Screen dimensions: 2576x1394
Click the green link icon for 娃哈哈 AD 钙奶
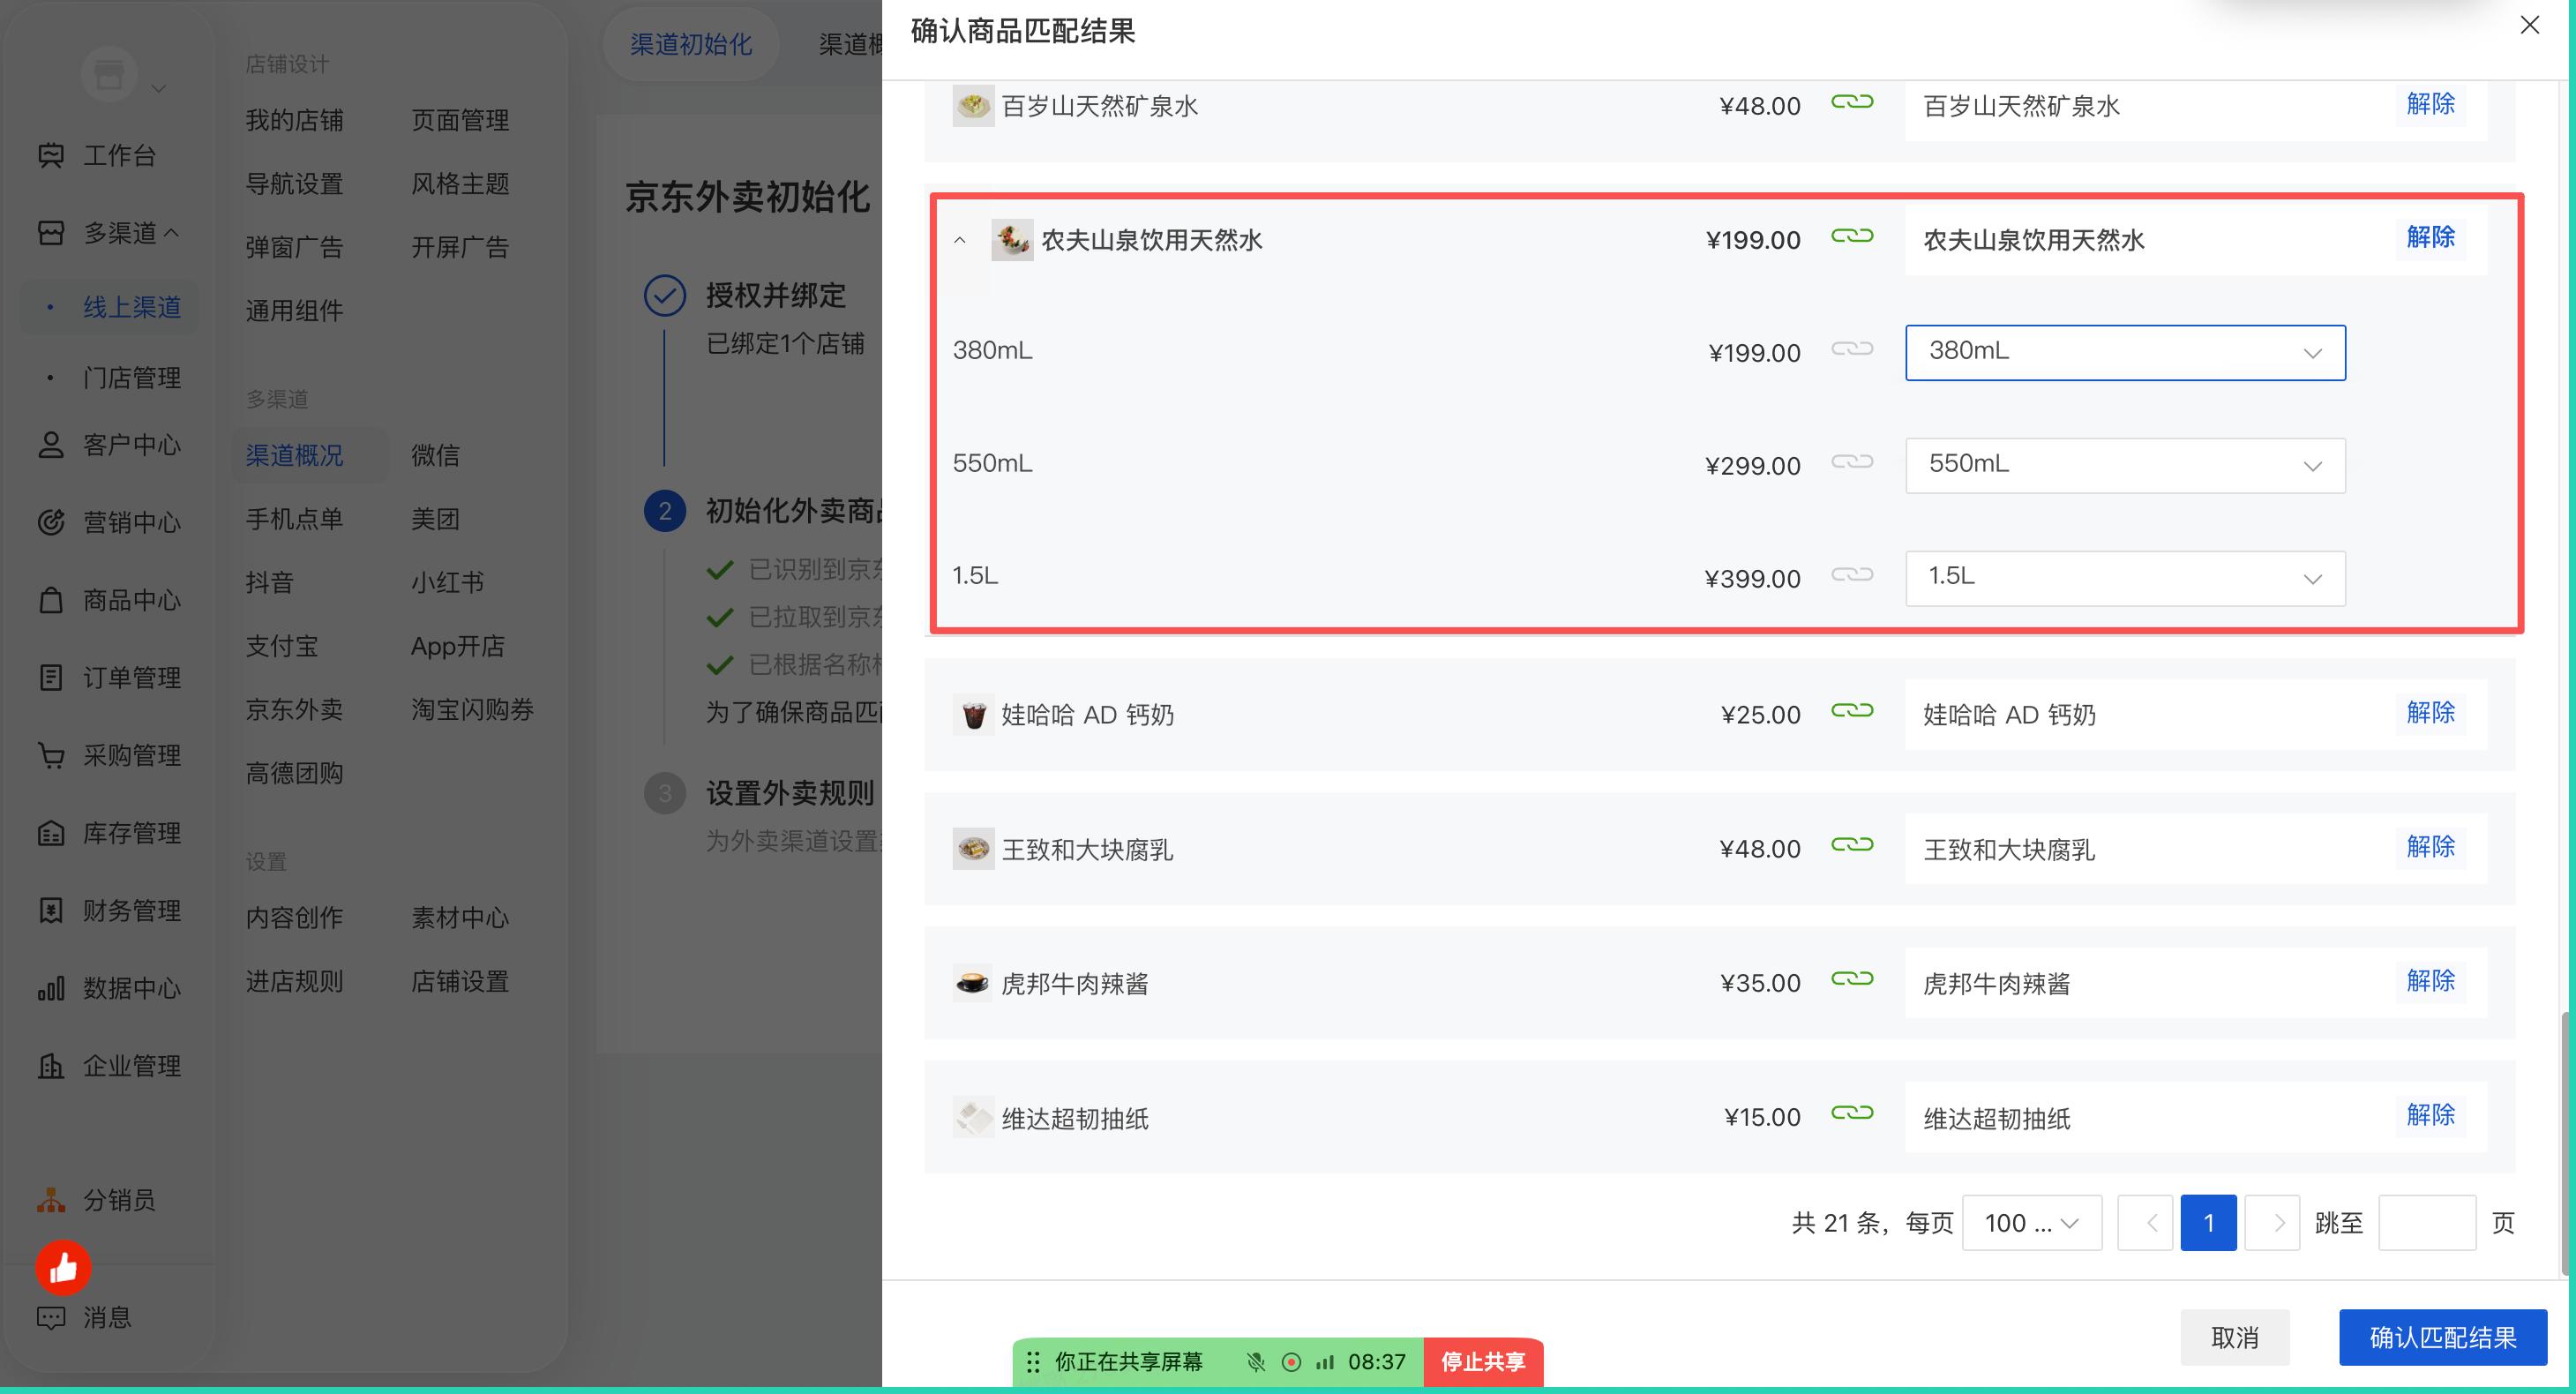pyautogui.click(x=1852, y=711)
